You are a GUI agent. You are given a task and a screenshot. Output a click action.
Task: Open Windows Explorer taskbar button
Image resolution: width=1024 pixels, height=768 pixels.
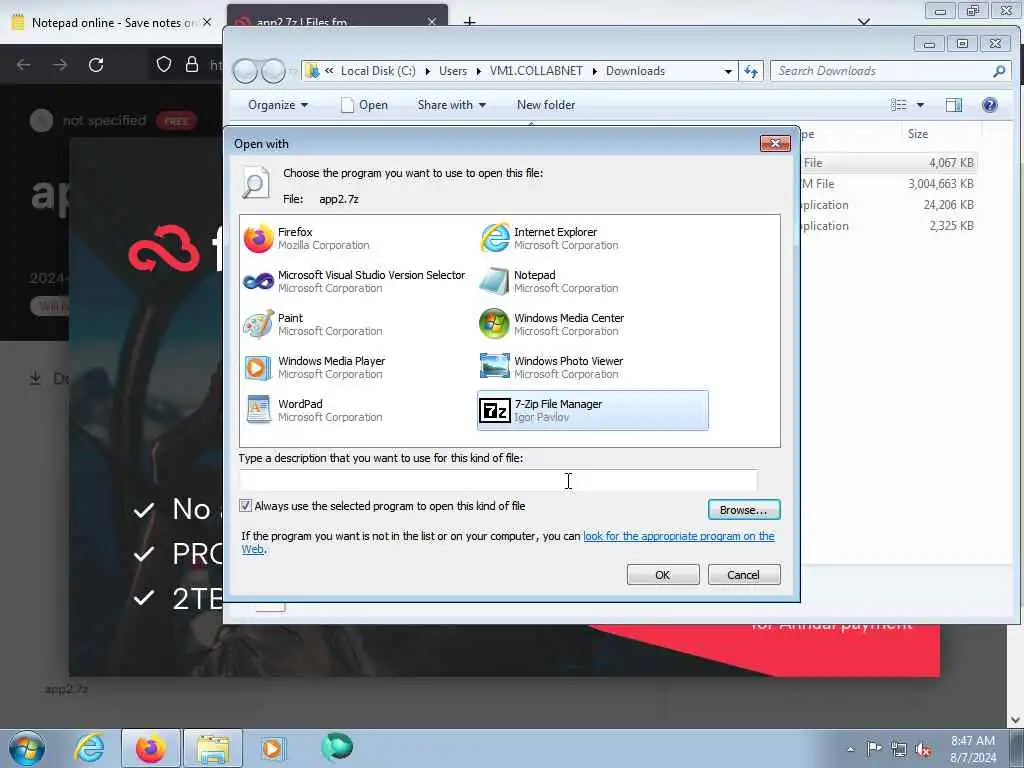(x=213, y=748)
